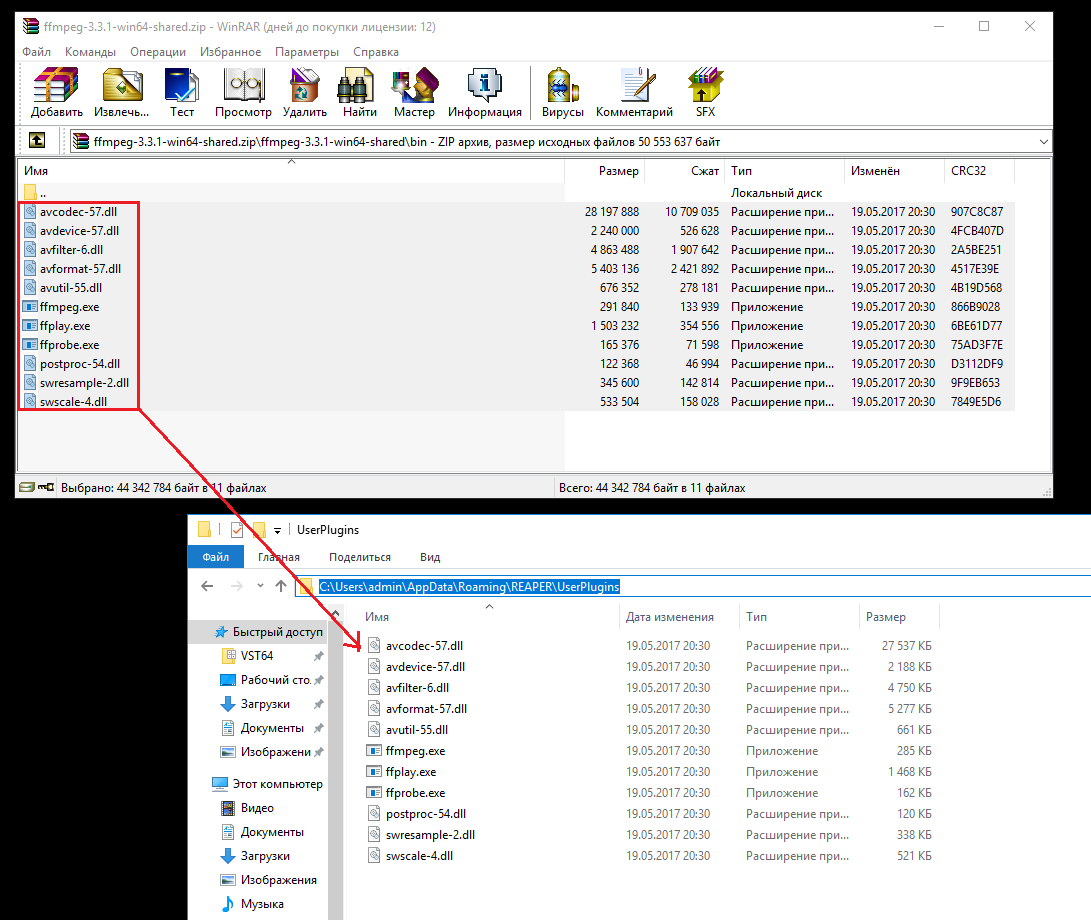Click the disk/key status icon in WinRAR status bar

pos(37,487)
